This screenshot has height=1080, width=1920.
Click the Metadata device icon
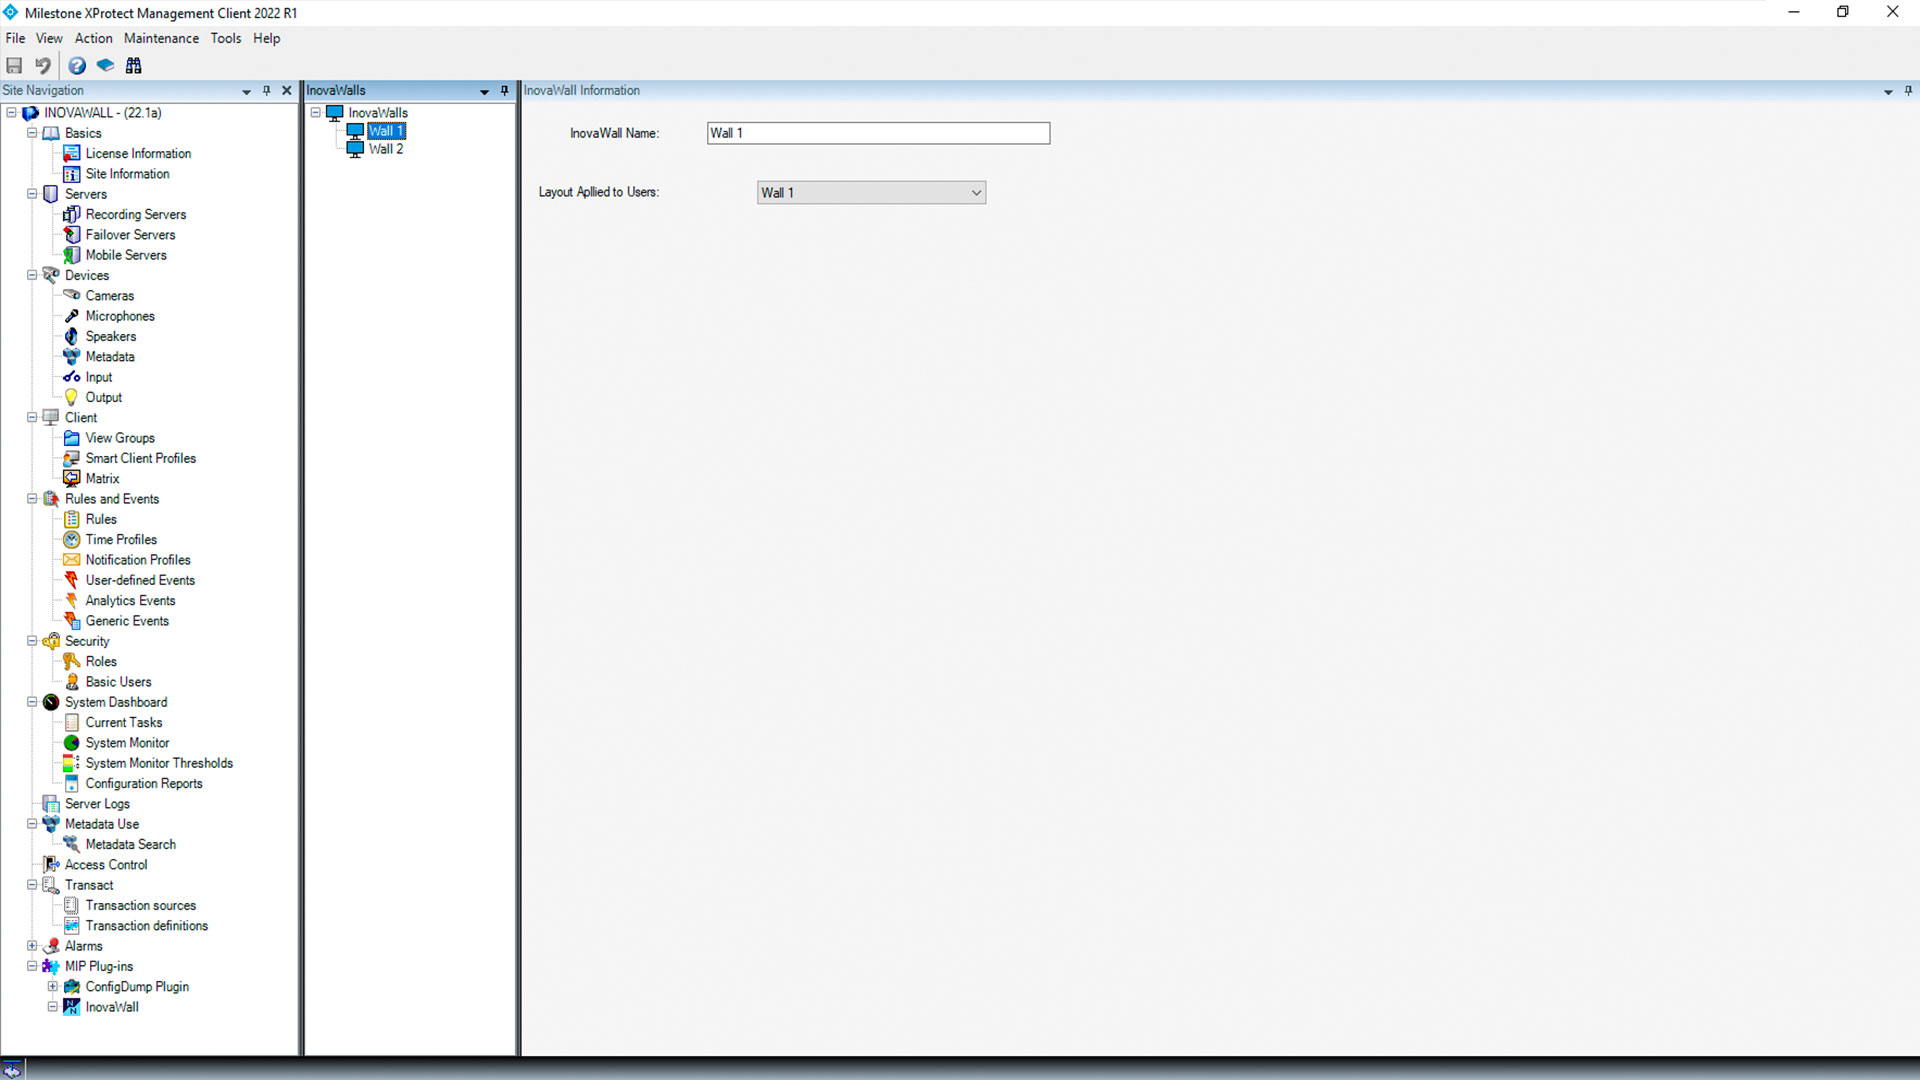click(x=72, y=357)
